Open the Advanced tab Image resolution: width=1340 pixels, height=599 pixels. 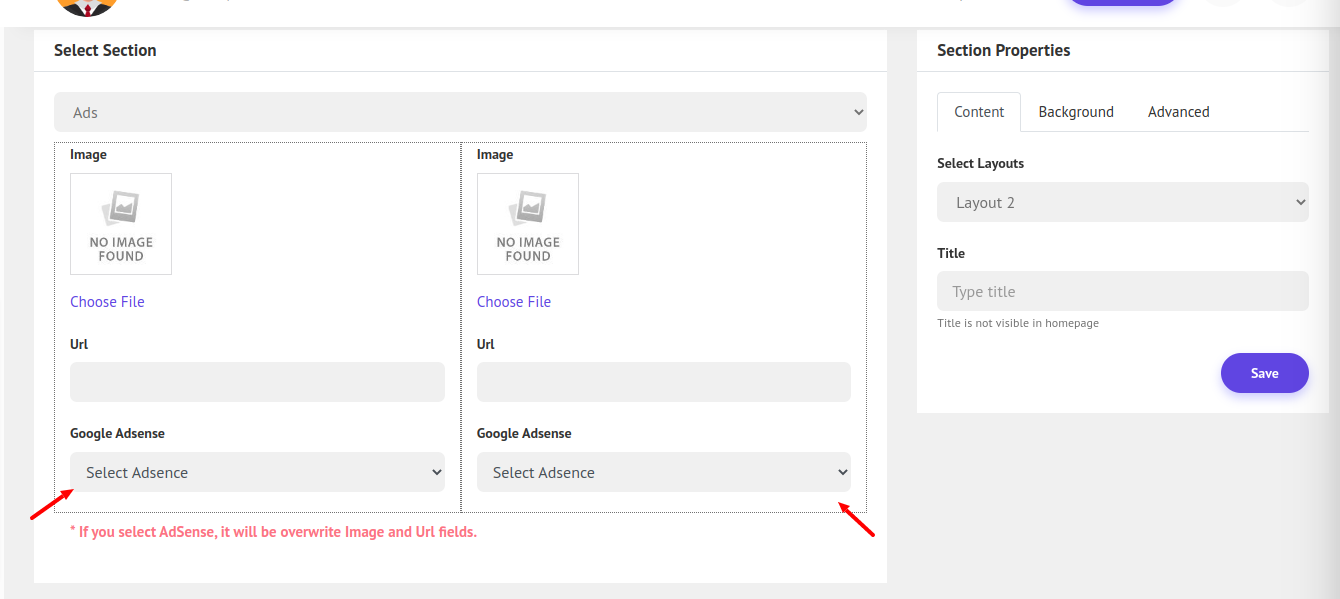[1178, 112]
